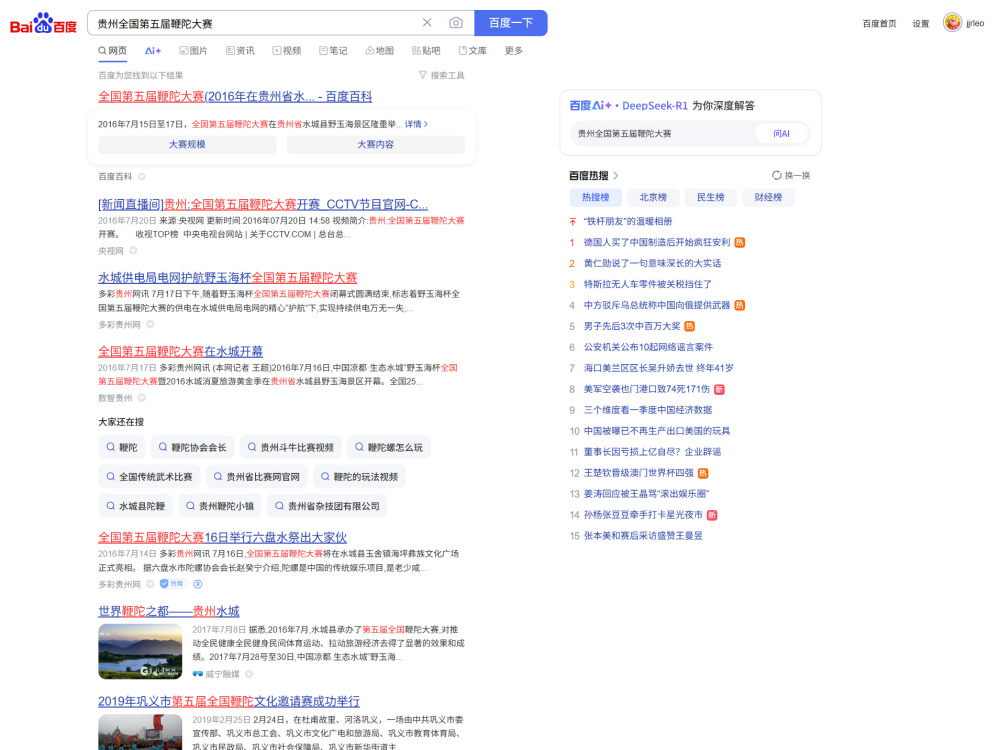
Task: Open 世界鞭陀之都——贵州水城 result
Action: coord(168,612)
